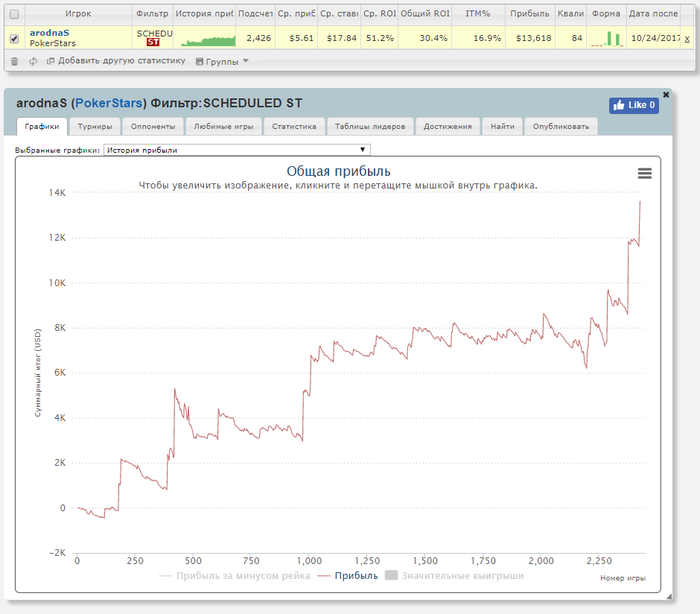This screenshot has height=614, width=700.
Task: Click the 10/24/2017 date cell
Action: tap(655, 38)
